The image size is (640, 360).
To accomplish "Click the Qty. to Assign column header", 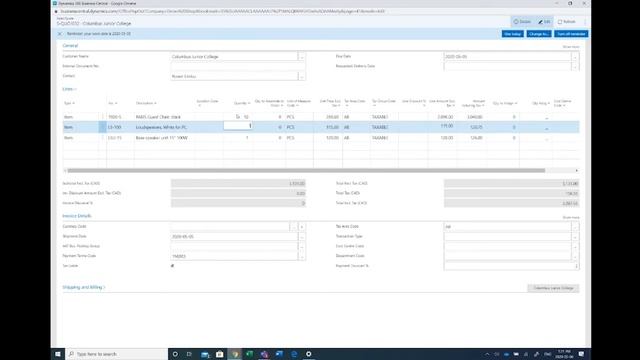I will 505,103.
